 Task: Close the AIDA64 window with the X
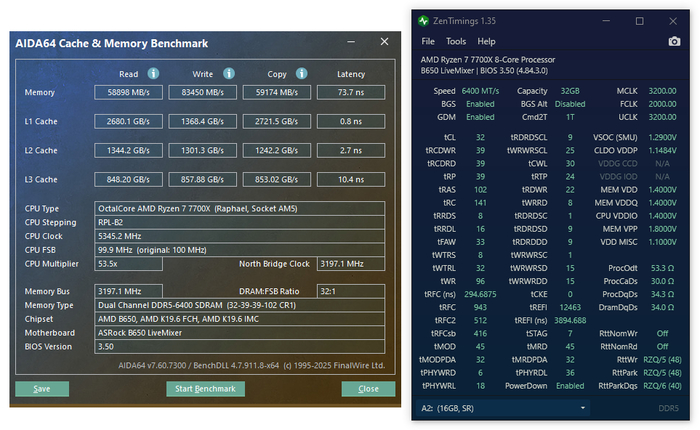click(384, 42)
